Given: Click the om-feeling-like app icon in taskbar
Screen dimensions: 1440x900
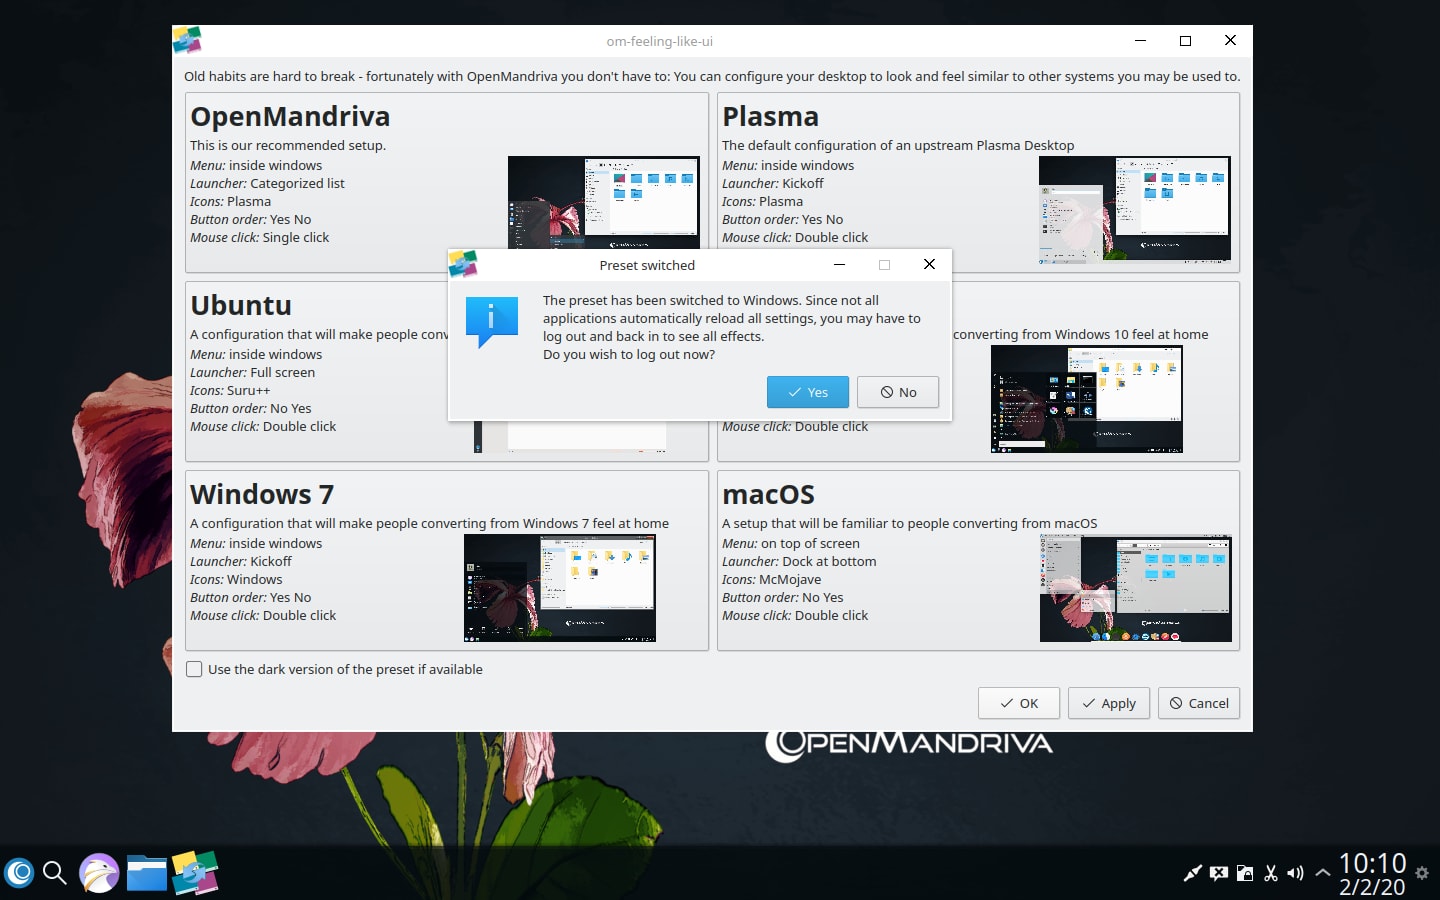Looking at the screenshot, I should click(x=195, y=873).
